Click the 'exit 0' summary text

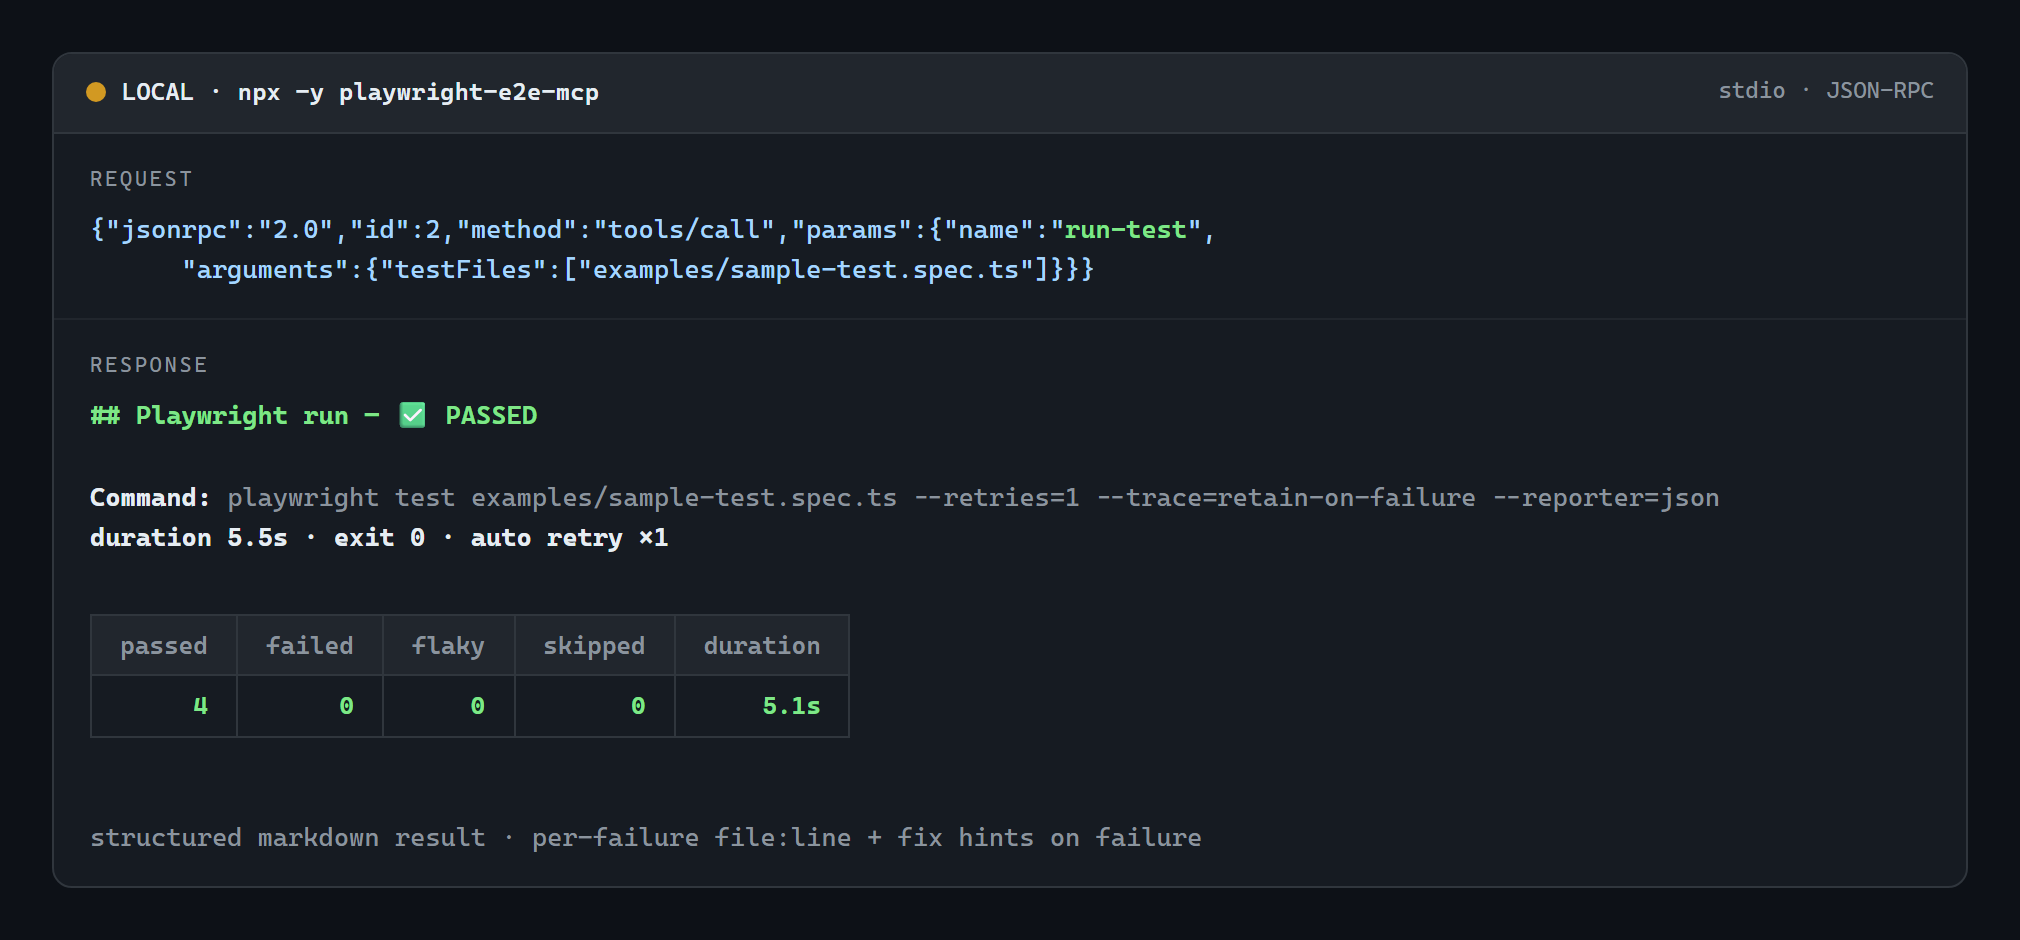(379, 538)
